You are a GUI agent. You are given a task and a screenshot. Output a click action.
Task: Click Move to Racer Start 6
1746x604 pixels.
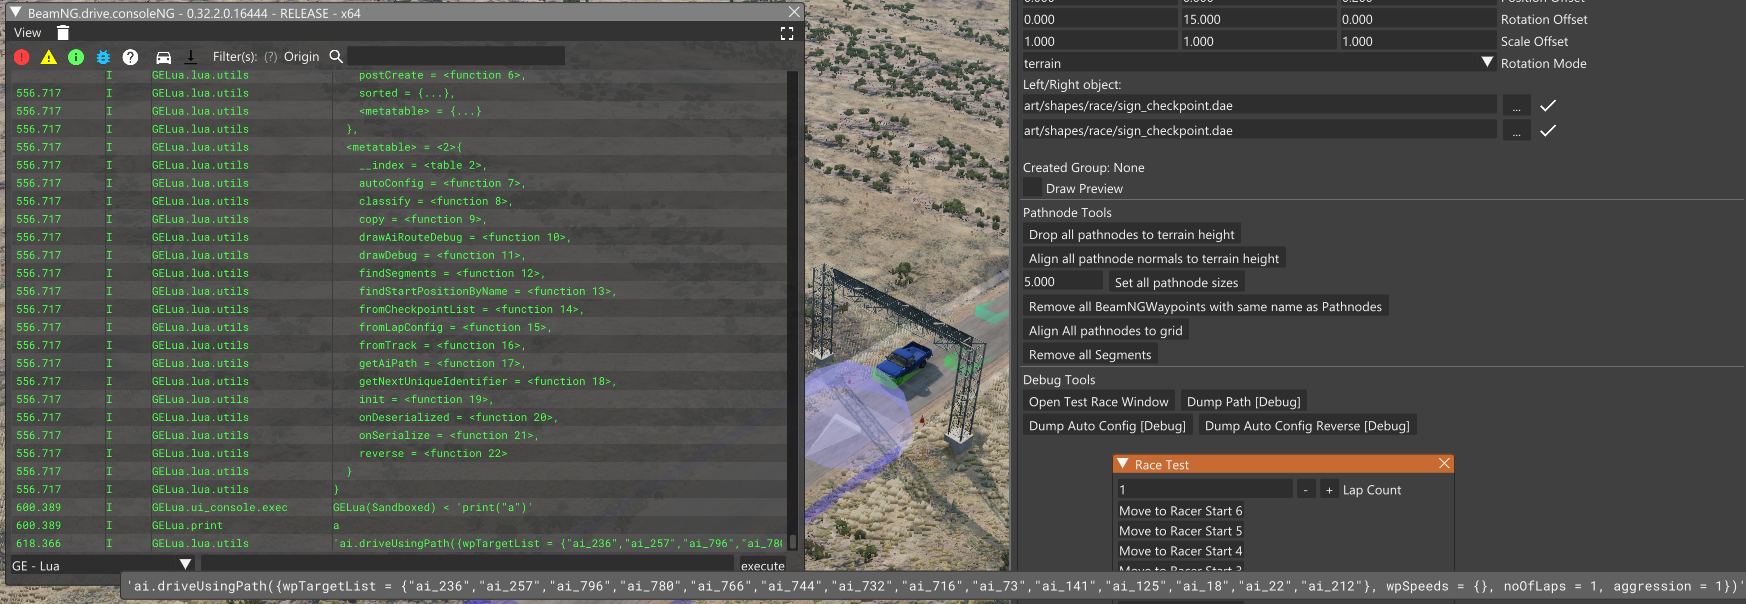1180,511
